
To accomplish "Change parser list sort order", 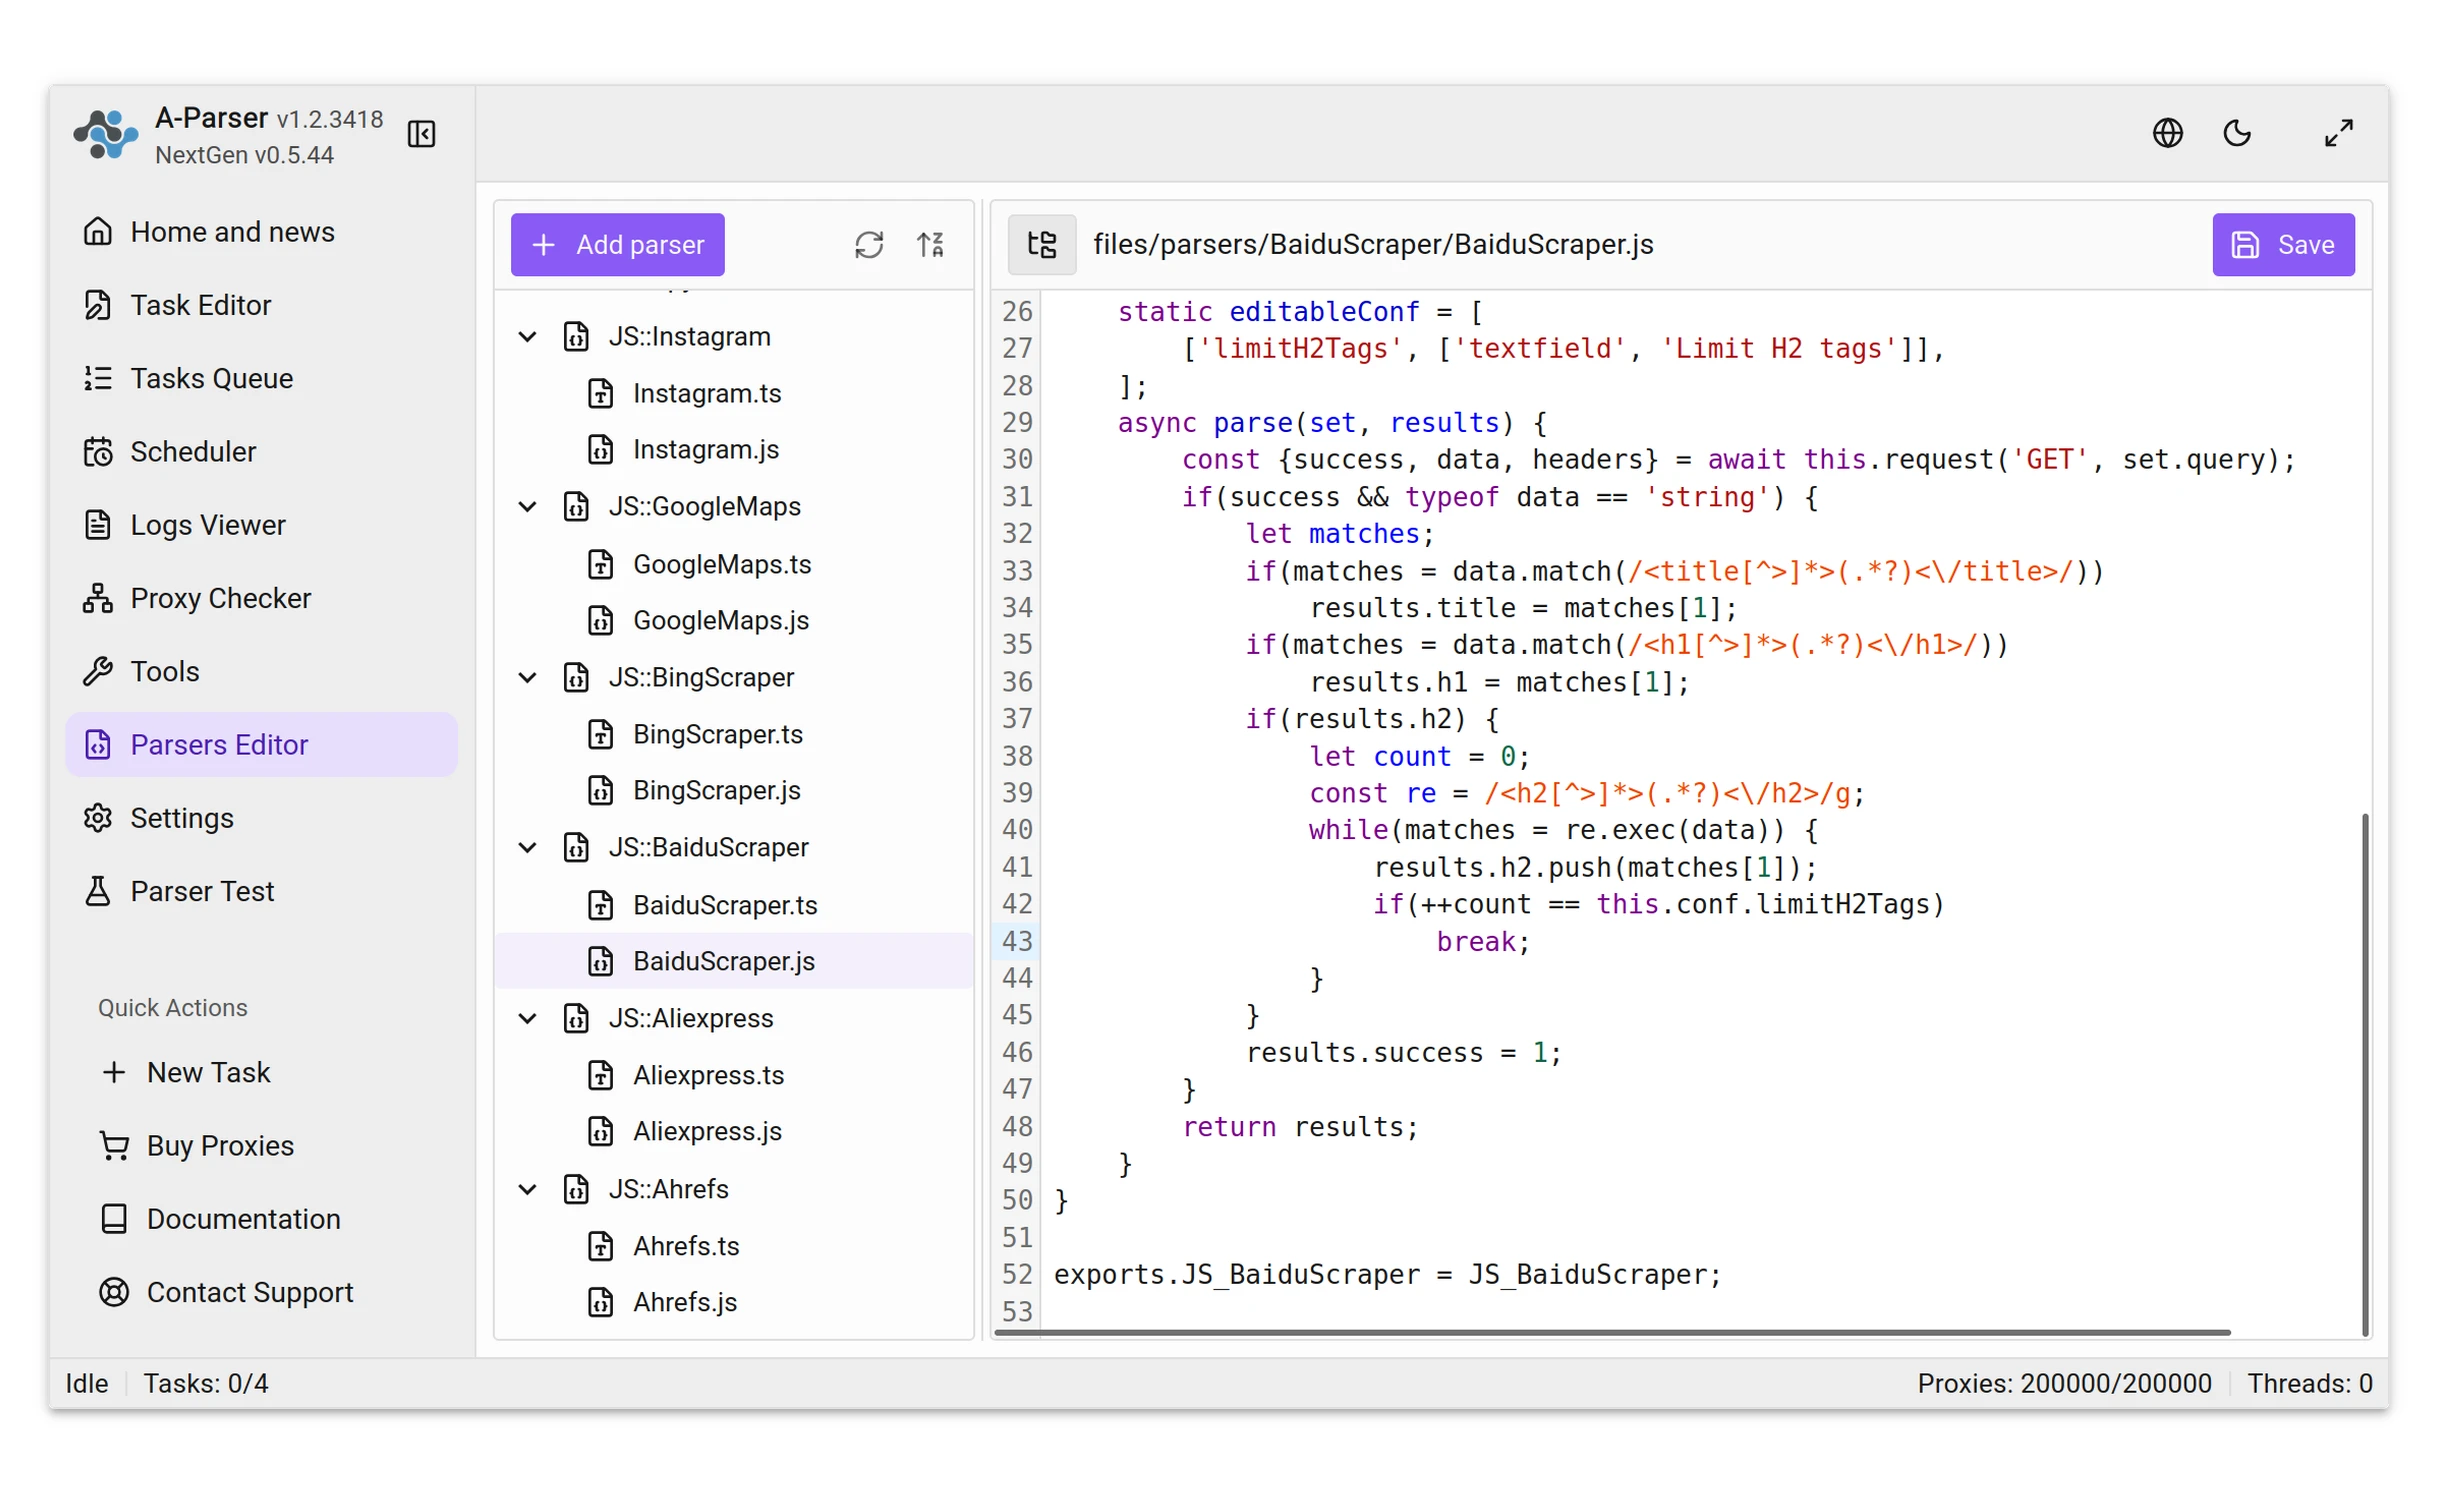I will click(930, 245).
